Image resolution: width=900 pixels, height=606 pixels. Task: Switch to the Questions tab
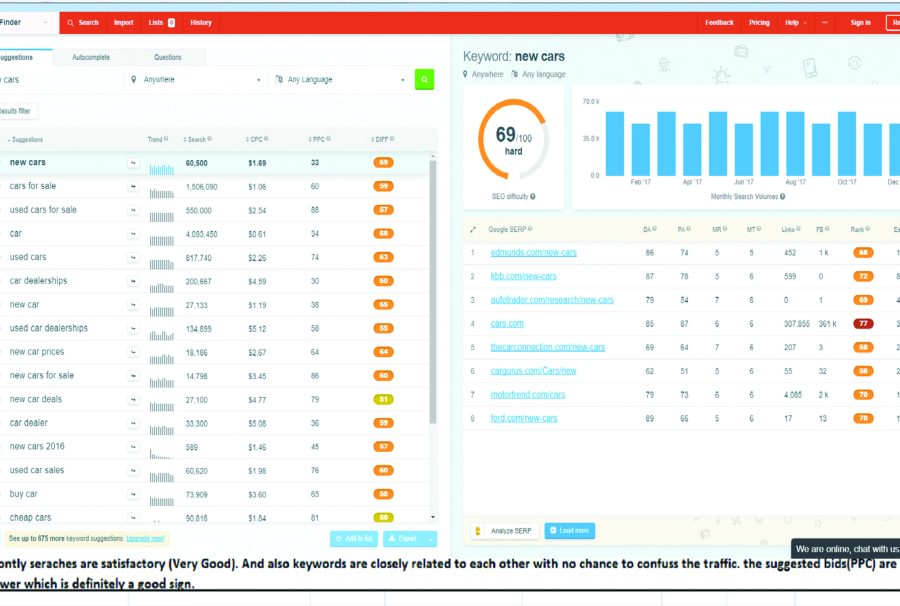tap(168, 57)
